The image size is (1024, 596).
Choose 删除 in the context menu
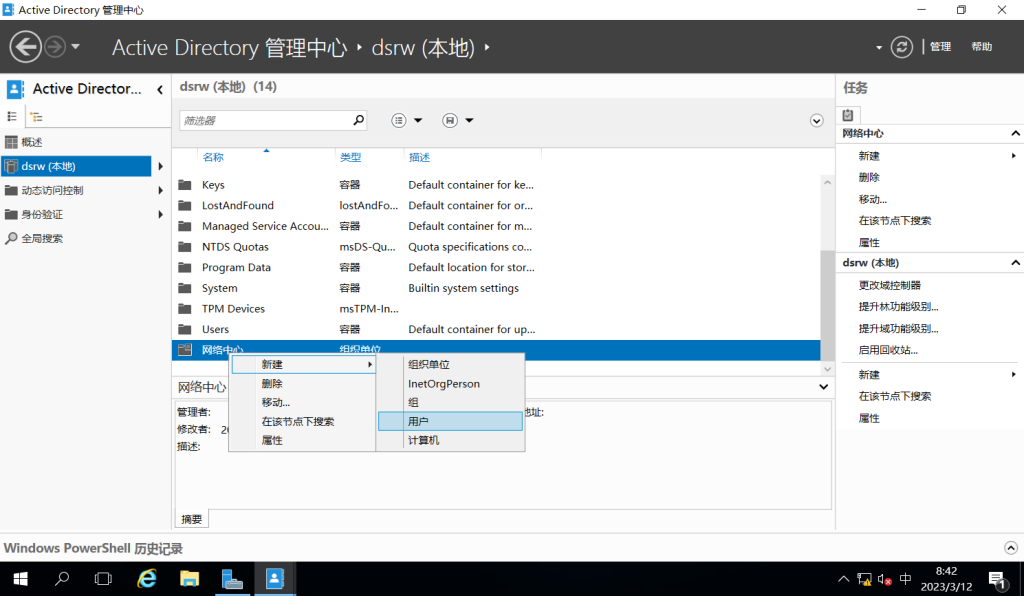tap(303, 384)
